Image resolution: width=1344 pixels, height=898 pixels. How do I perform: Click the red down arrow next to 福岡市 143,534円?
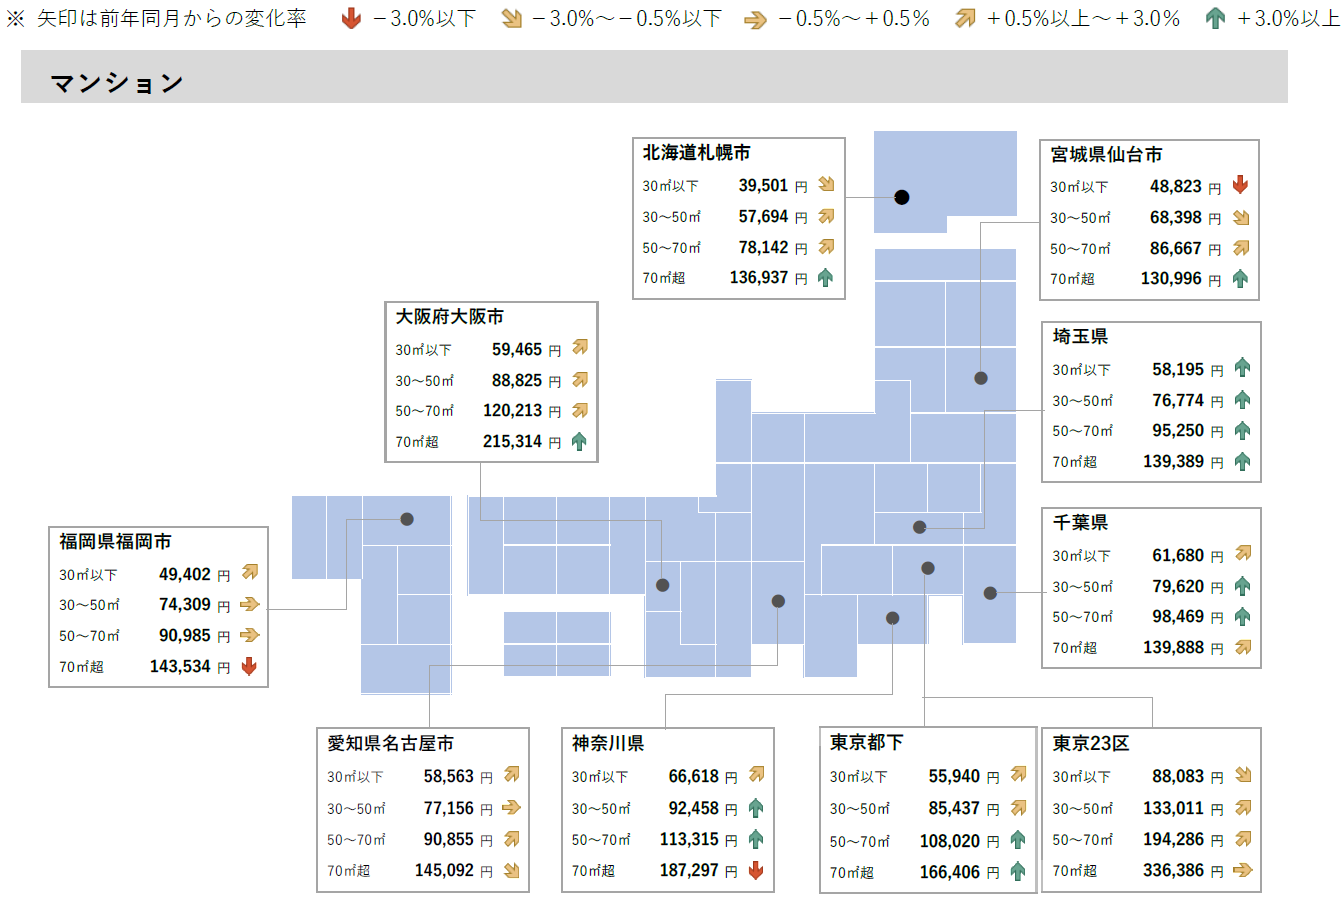tap(247, 666)
